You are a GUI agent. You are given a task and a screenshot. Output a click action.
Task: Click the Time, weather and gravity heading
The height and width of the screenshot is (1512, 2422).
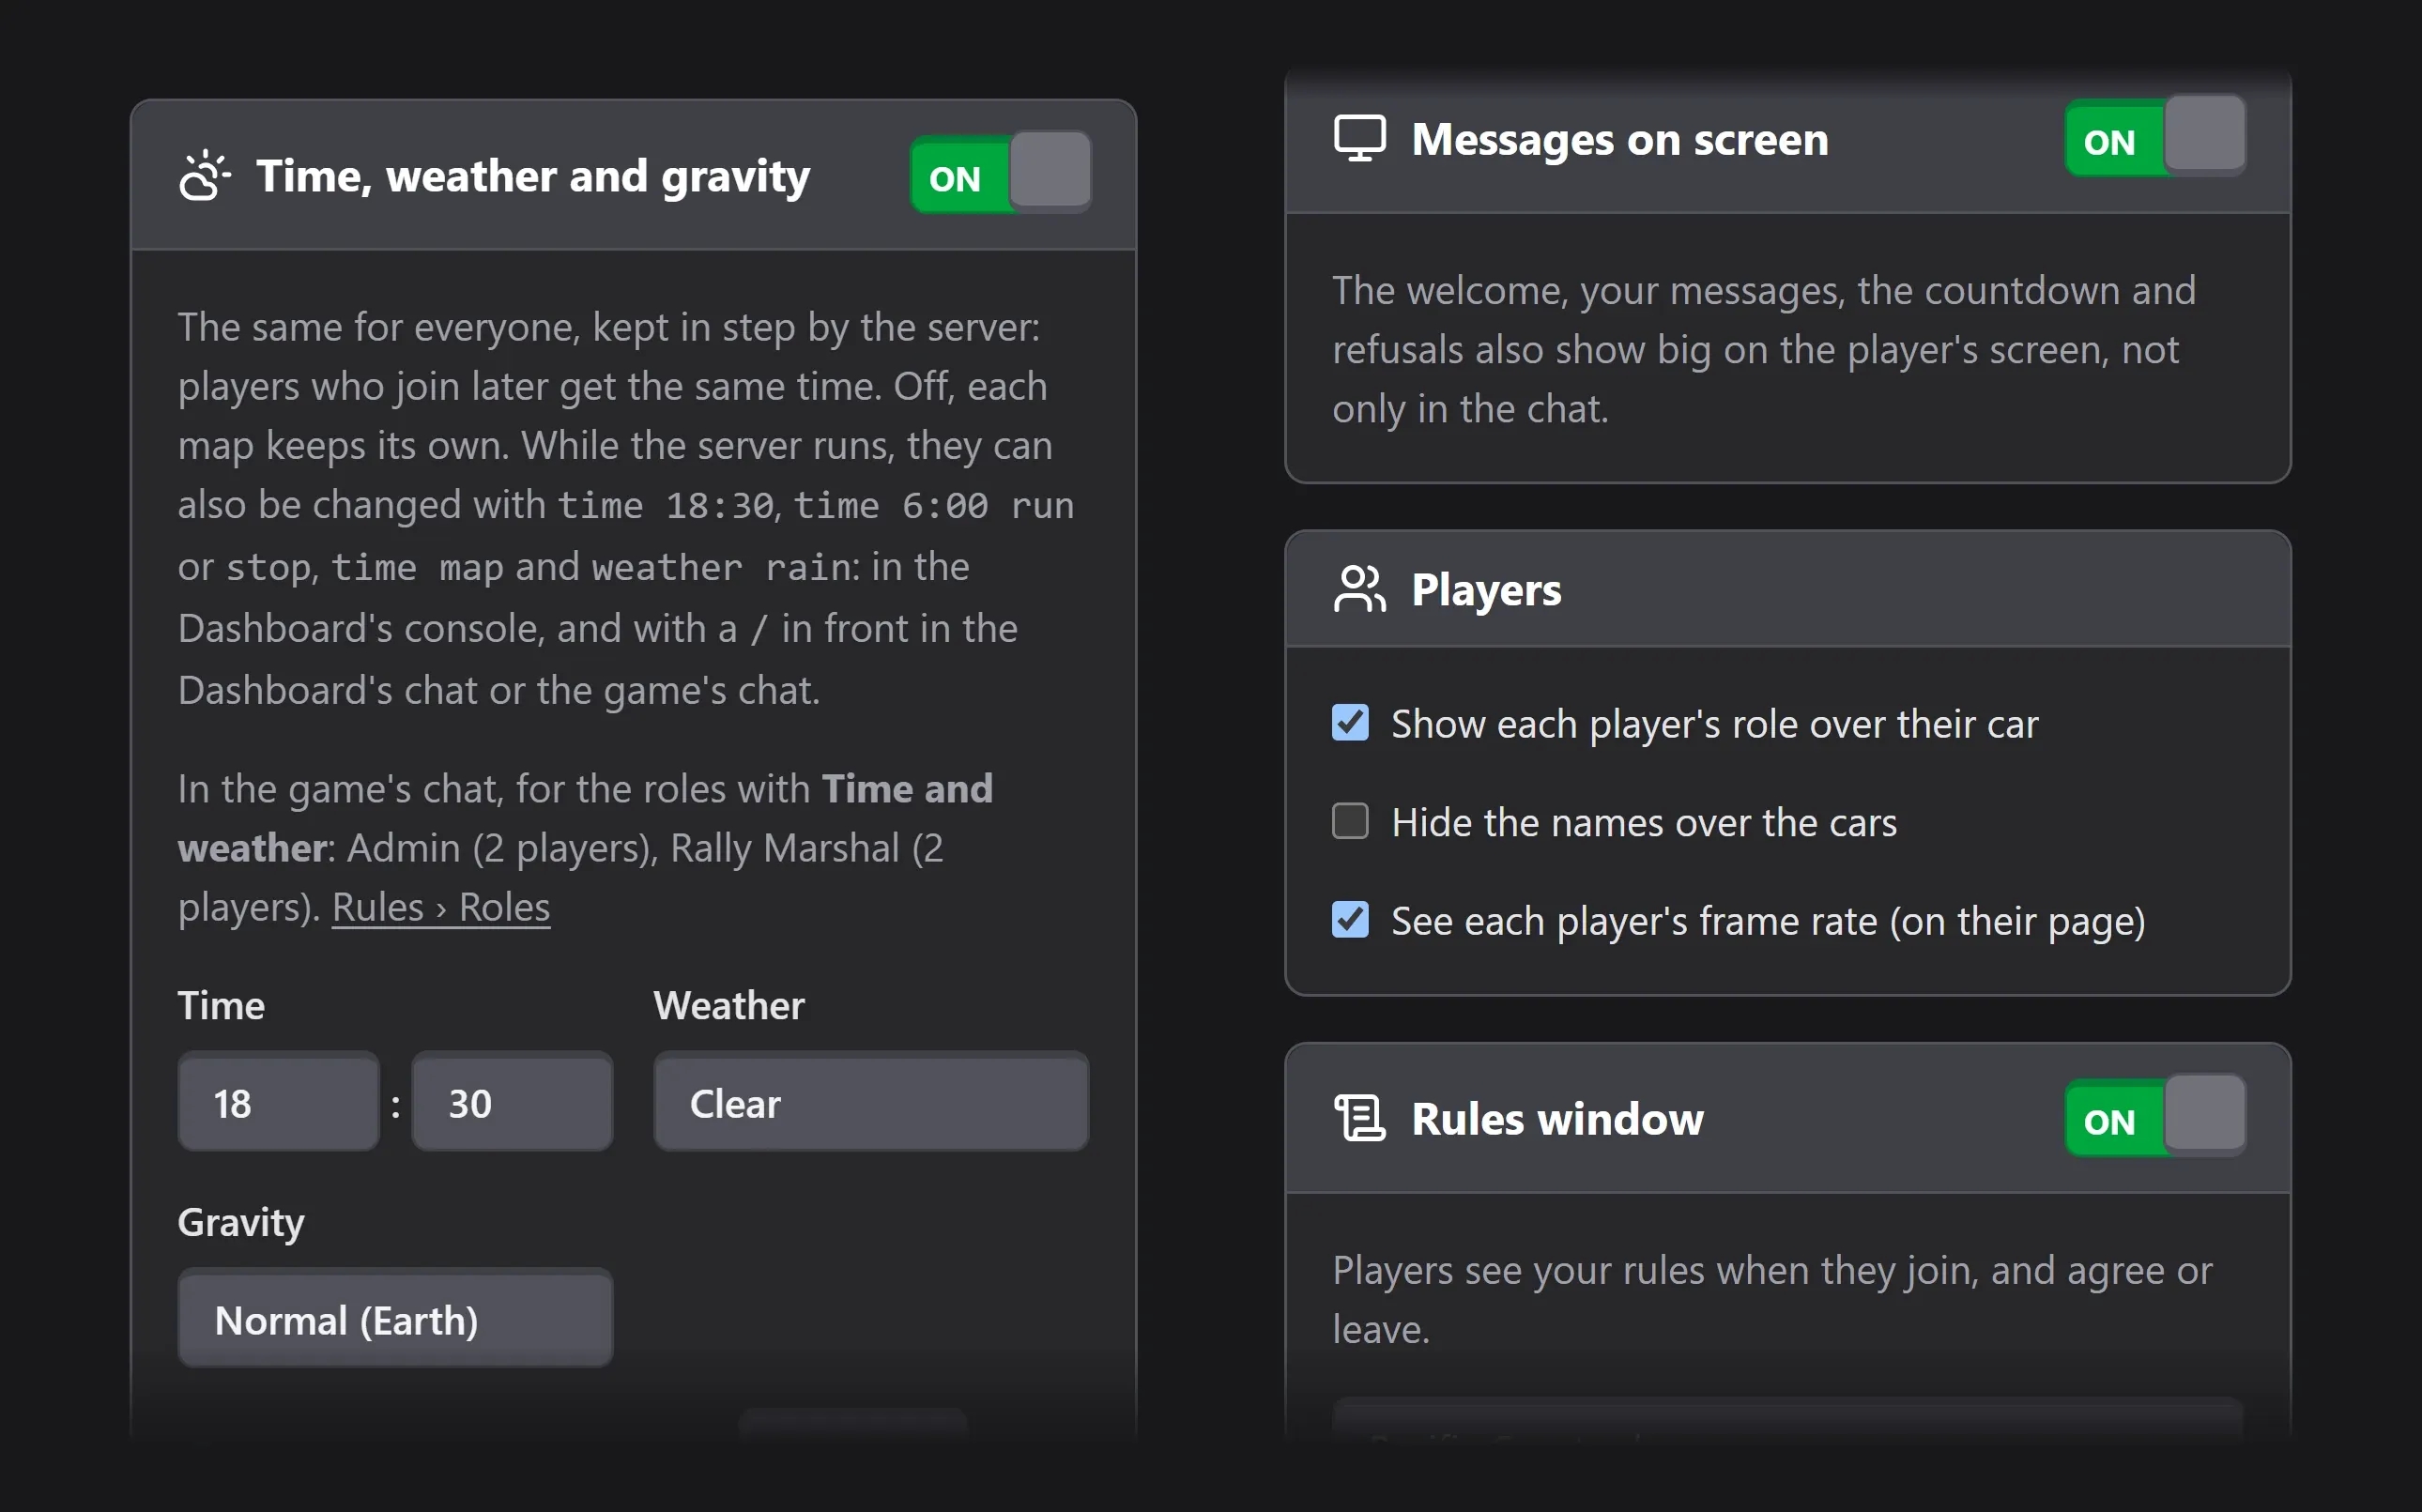(x=533, y=176)
